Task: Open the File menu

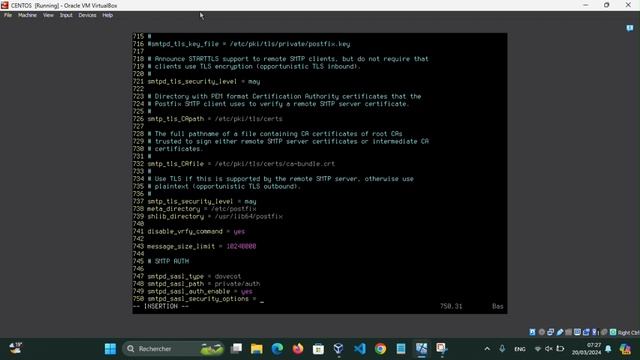Action: coord(8,15)
